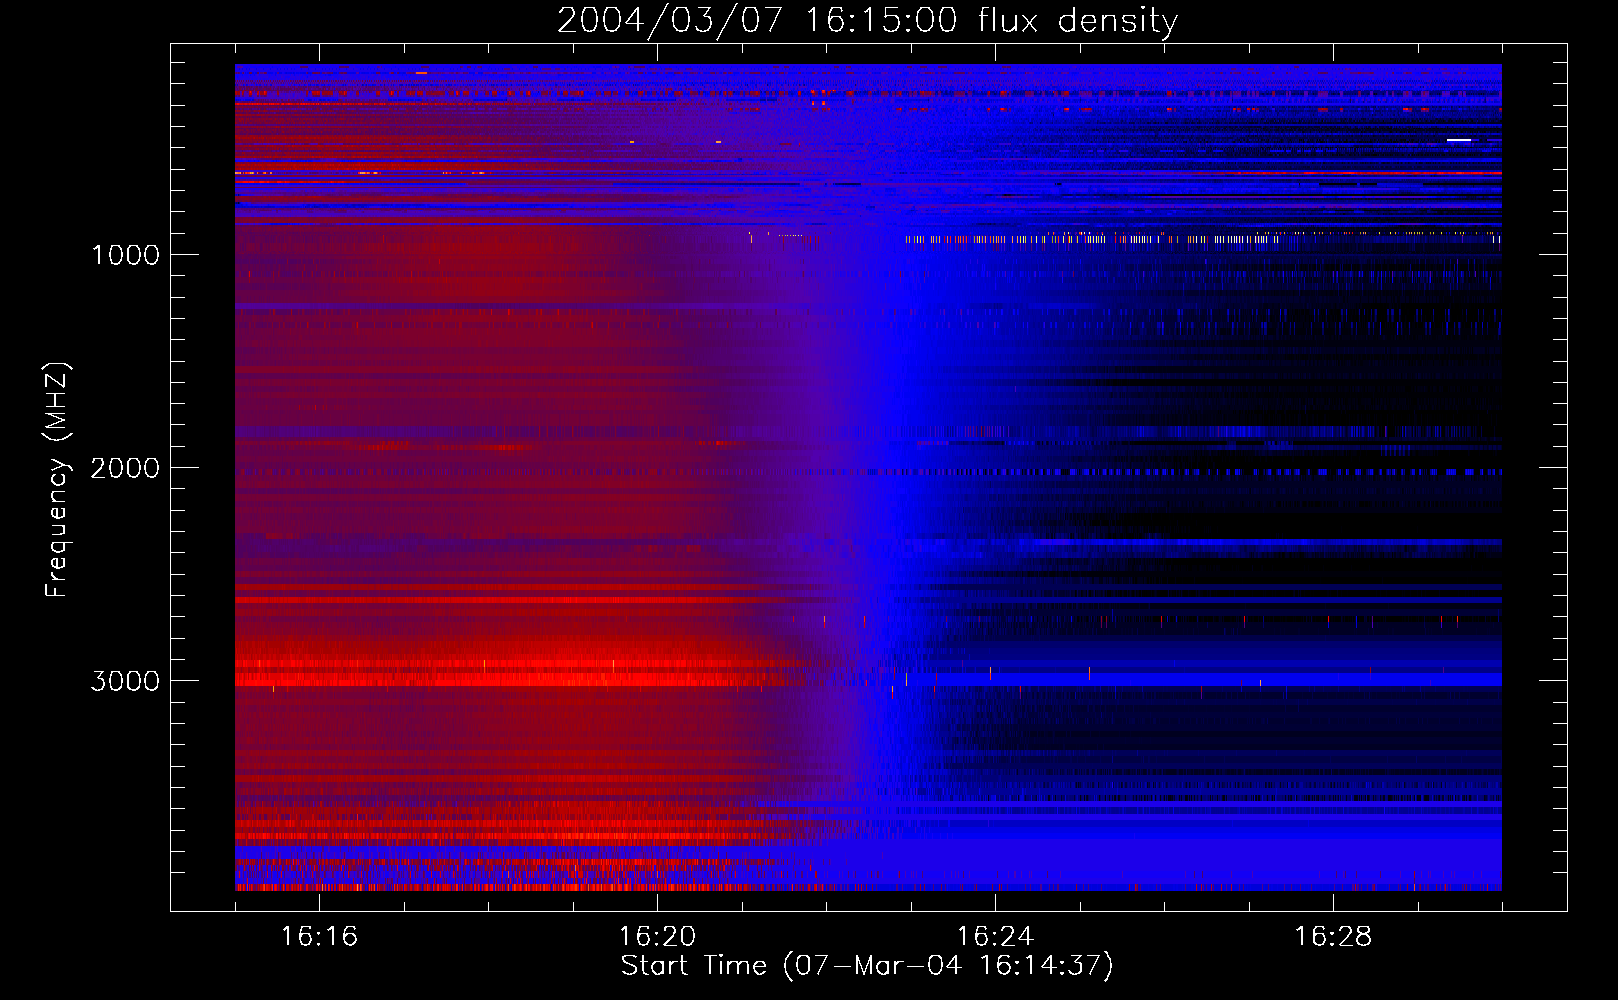Click the 'Start Time (07-Mar-04 16:14:37)' label
The width and height of the screenshot is (1618, 1000).
(x=867, y=966)
